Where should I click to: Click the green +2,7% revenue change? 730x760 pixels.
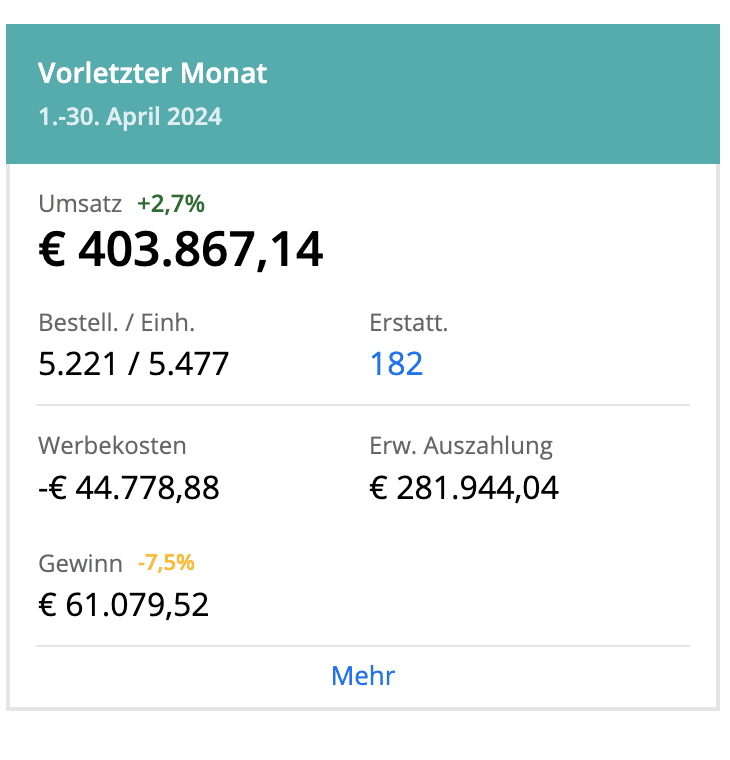pyautogui.click(x=171, y=204)
